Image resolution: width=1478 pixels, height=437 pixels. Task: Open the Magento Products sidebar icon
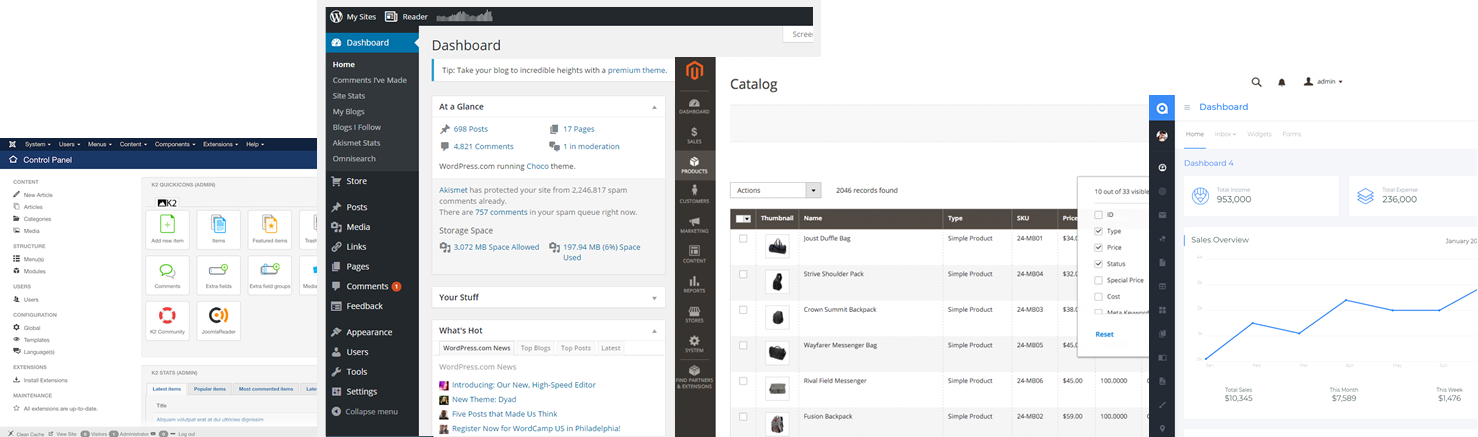pos(694,165)
